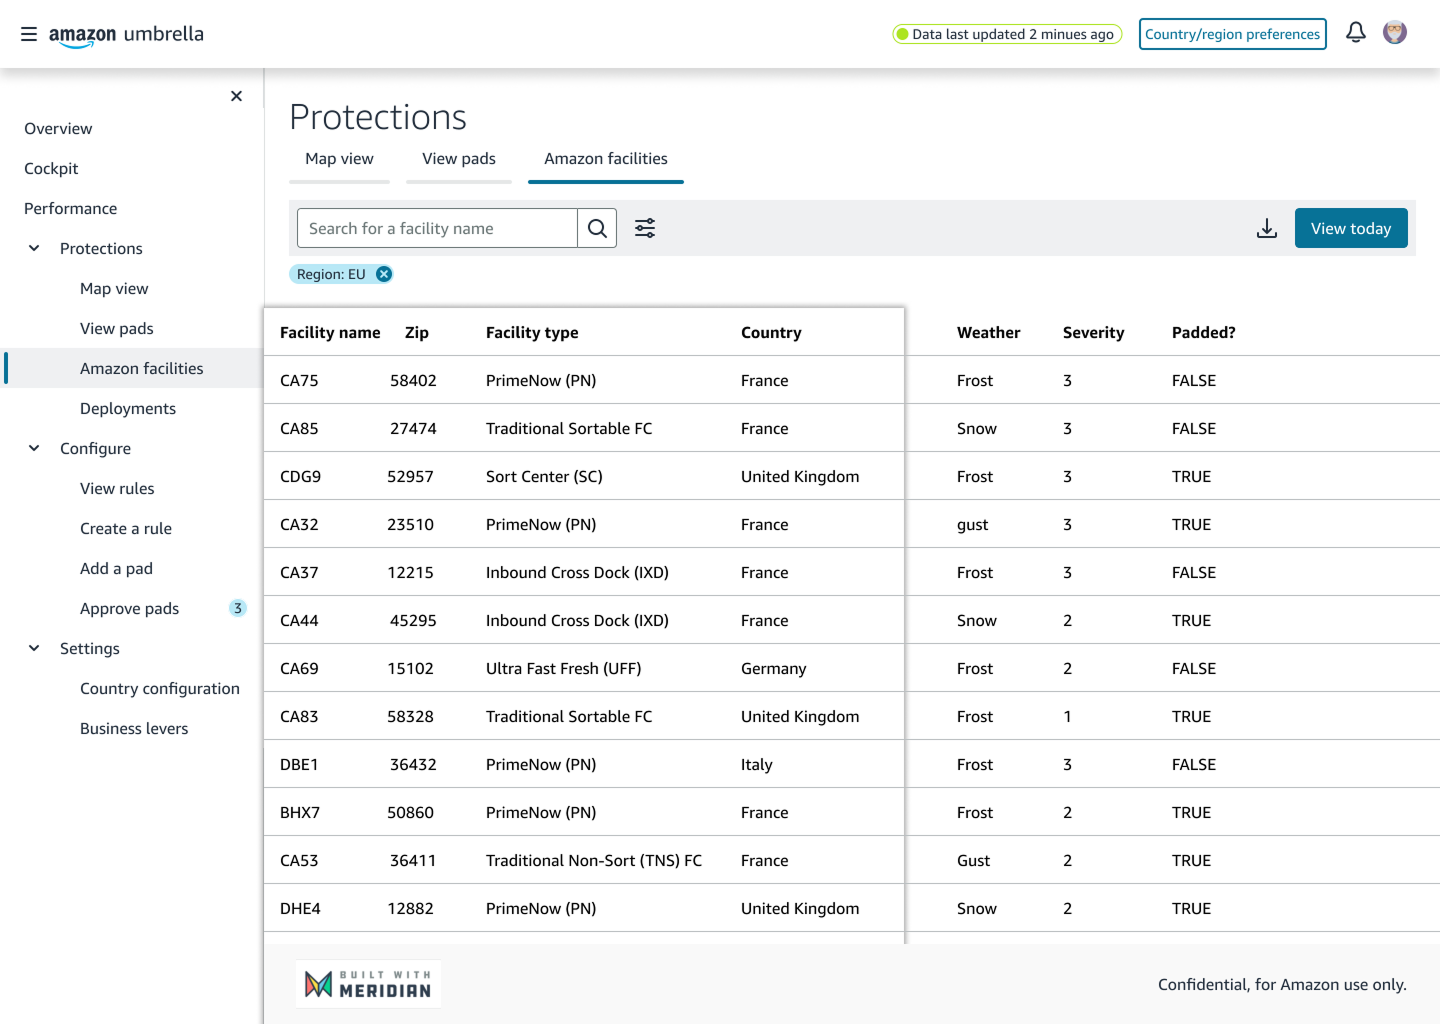The image size is (1440, 1024).
Task: Remove the Region: EU filter tag
Action: [x=384, y=274]
